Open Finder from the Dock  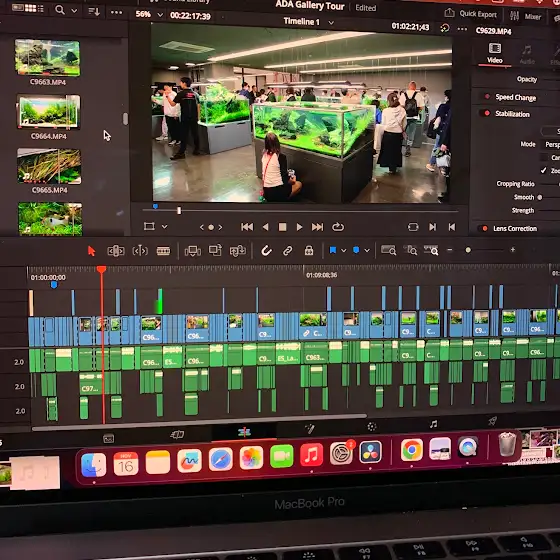coord(94,465)
